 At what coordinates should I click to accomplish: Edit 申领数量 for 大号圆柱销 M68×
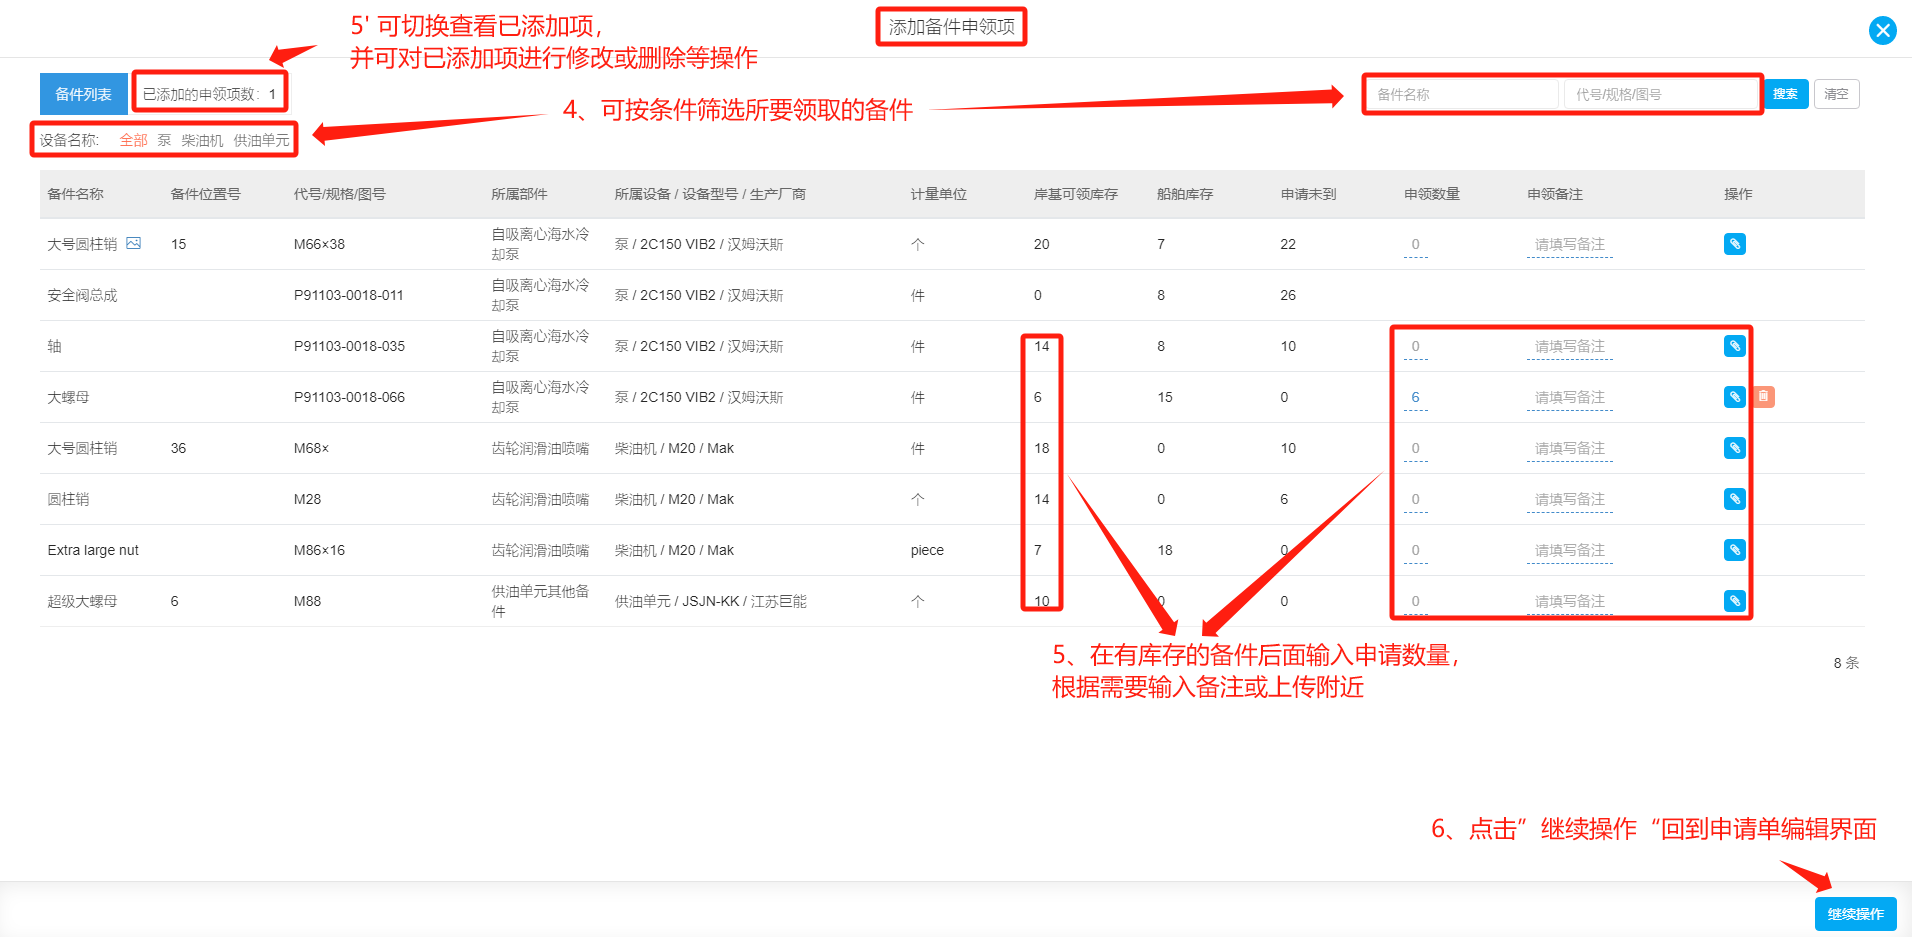point(1415,449)
